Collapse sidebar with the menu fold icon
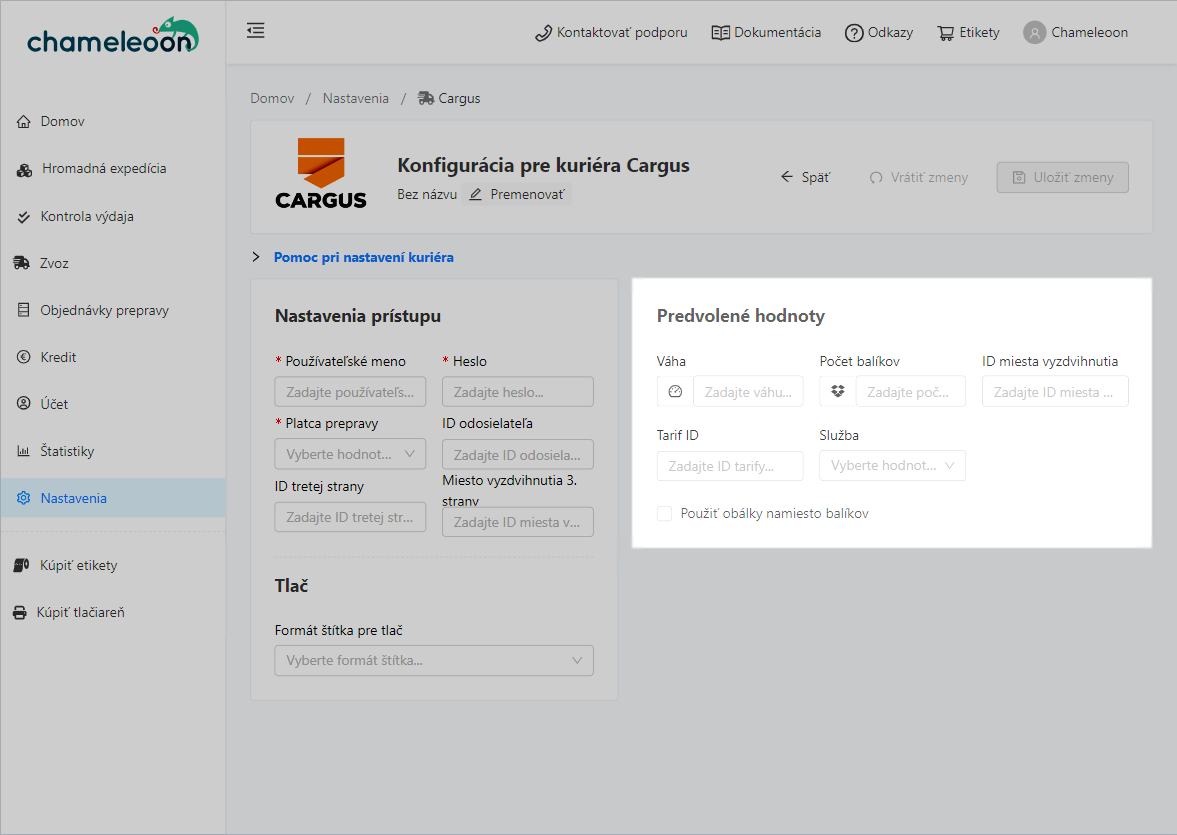Screen dimensions: 1177x835 pos(256,31)
